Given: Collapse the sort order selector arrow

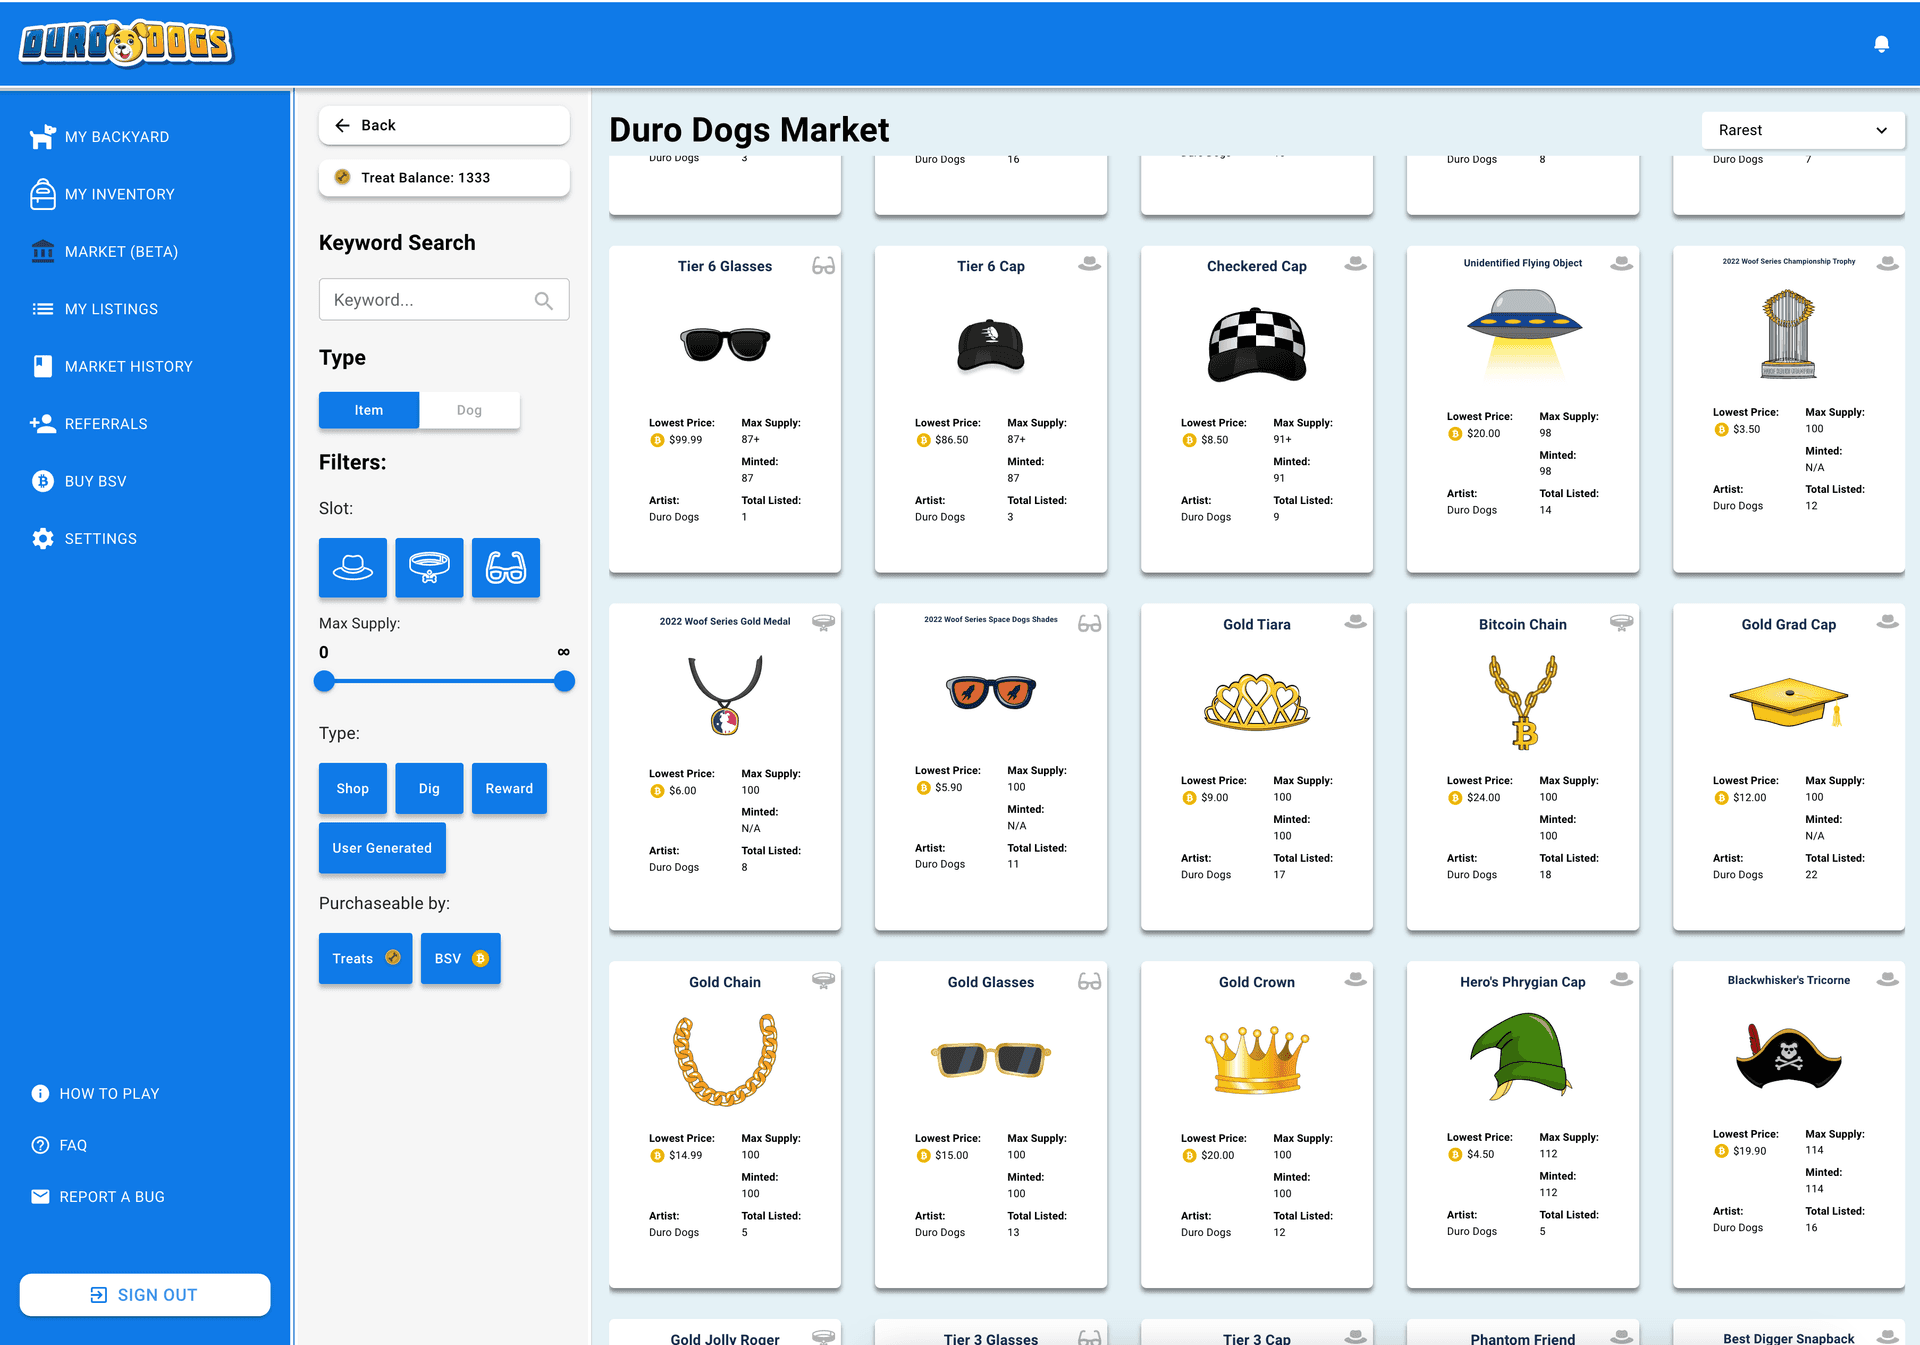Looking at the screenshot, I should (x=1883, y=130).
